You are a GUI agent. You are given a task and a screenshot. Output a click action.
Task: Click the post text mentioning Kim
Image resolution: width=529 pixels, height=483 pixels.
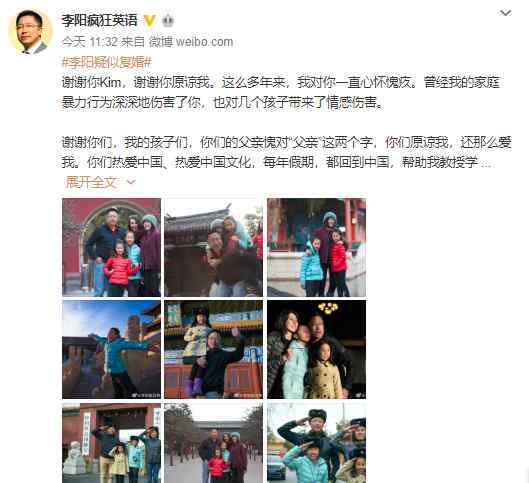point(281,92)
